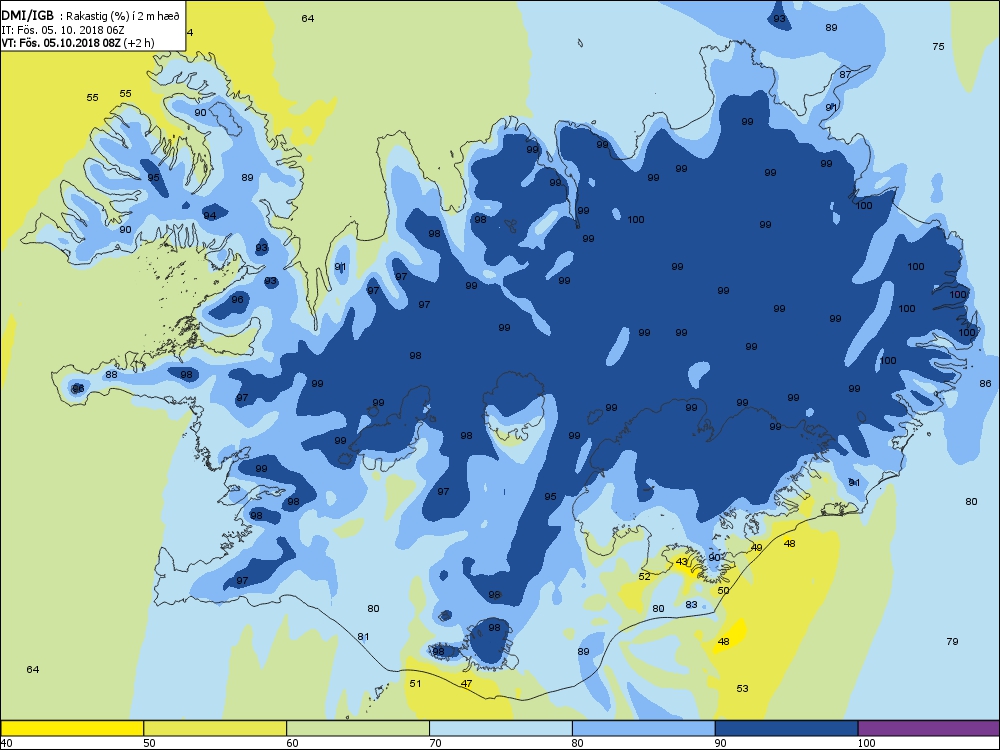Click the humidity value '87' on the map

[x=845, y=75]
